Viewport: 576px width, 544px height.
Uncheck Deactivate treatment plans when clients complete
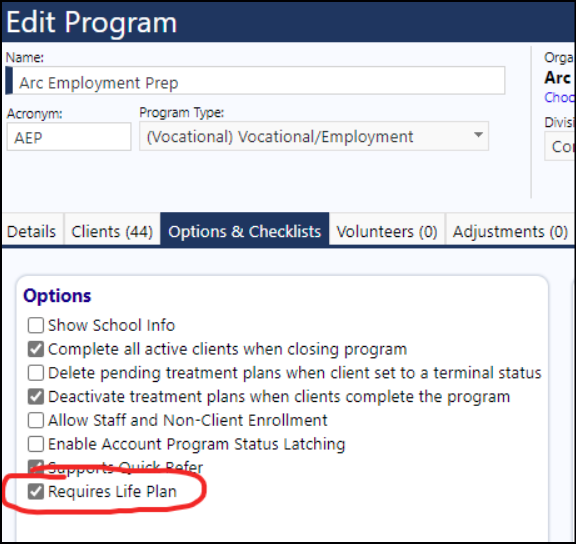tap(36, 397)
